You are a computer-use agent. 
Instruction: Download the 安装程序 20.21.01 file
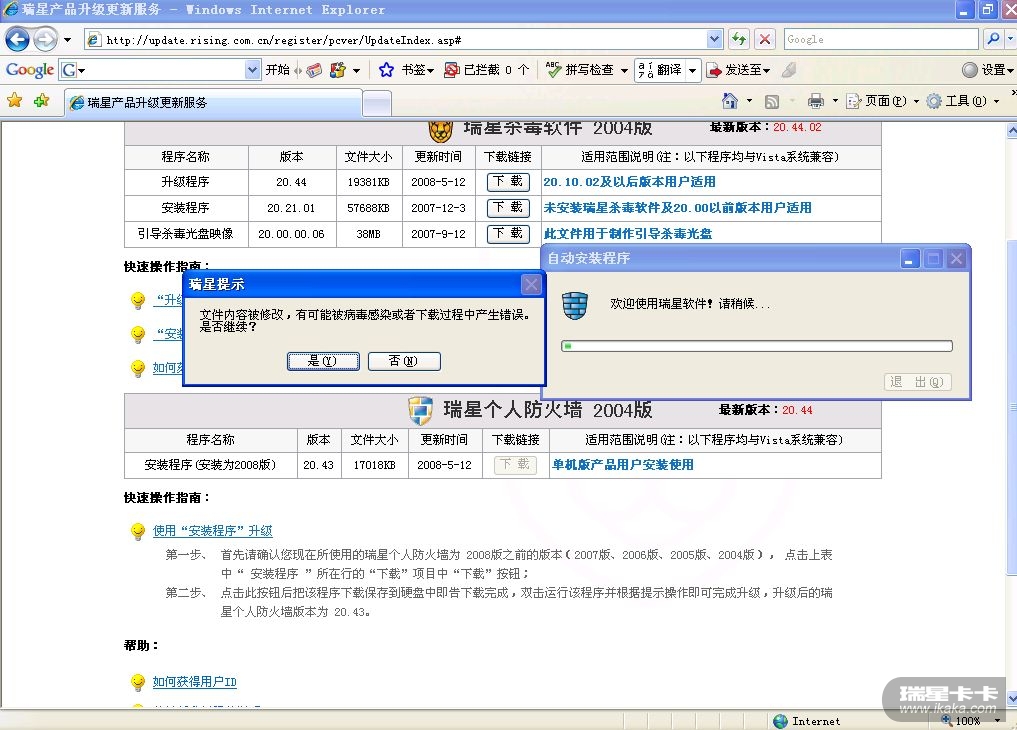[508, 208]
